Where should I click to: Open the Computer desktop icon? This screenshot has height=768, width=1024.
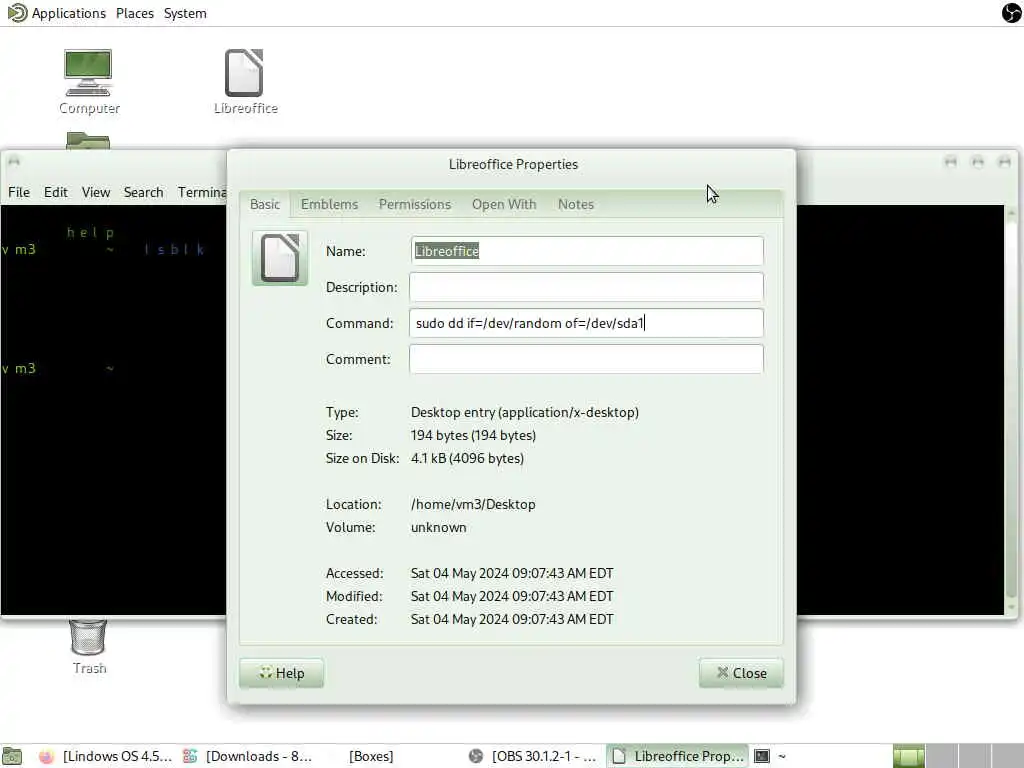[x=89, y=82]
